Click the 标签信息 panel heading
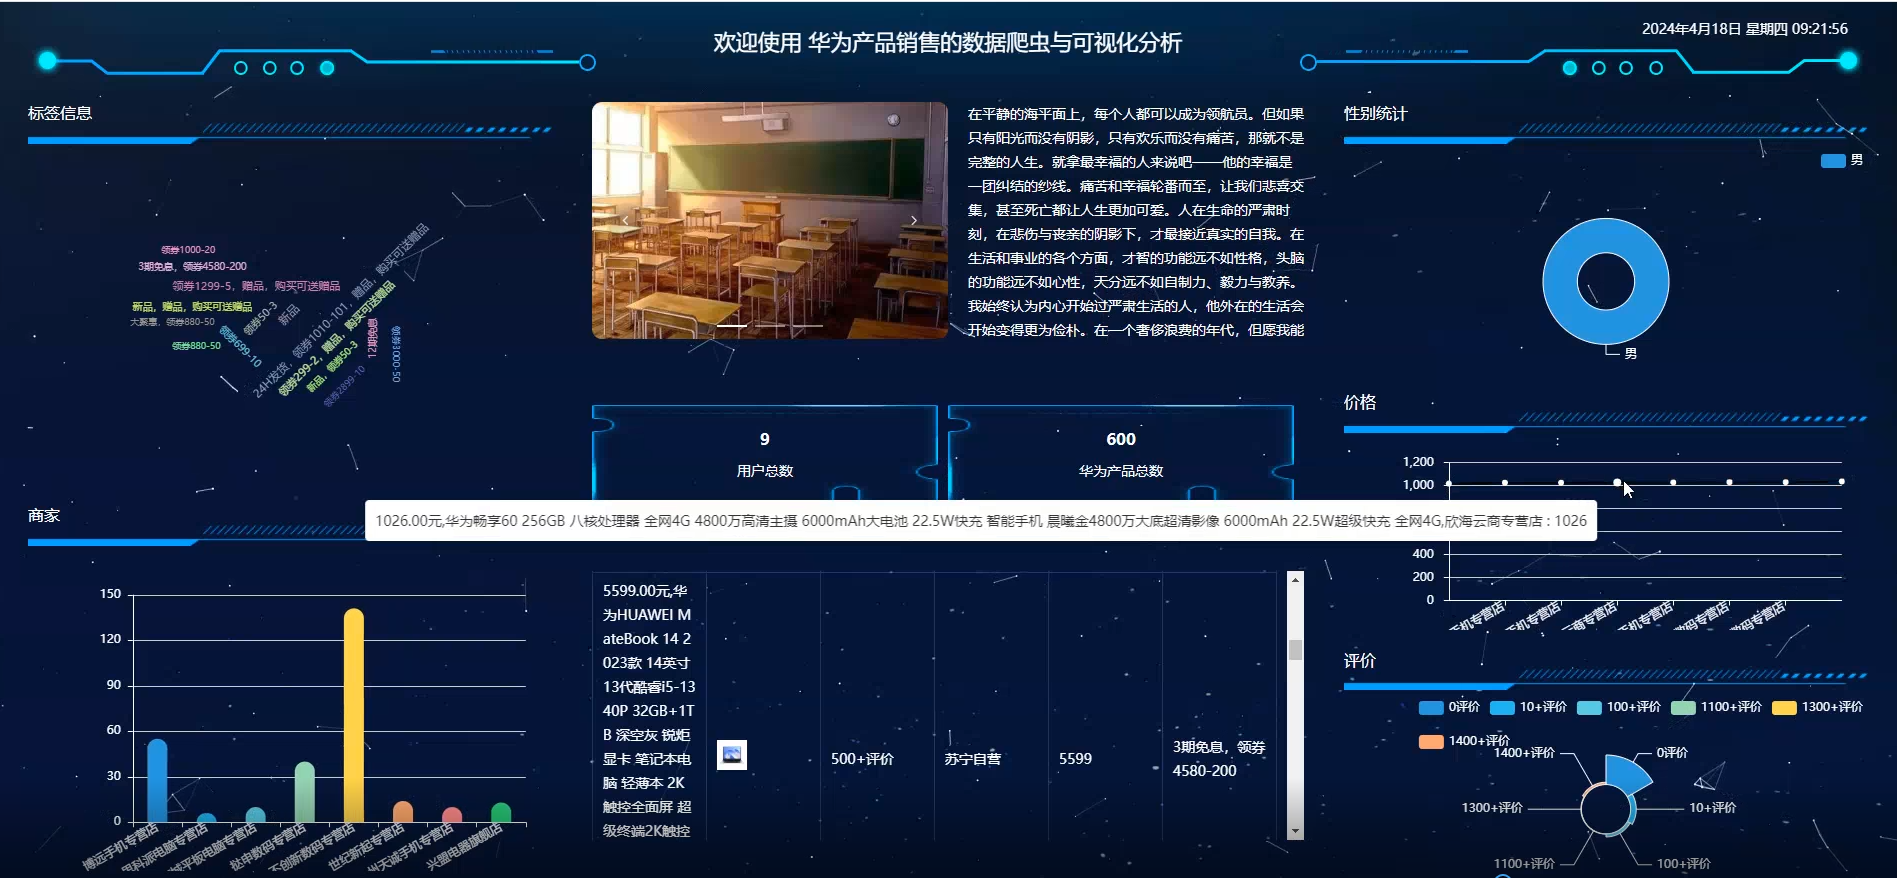1897x878 pixels. pyautogui.click(x=60, y=113)
